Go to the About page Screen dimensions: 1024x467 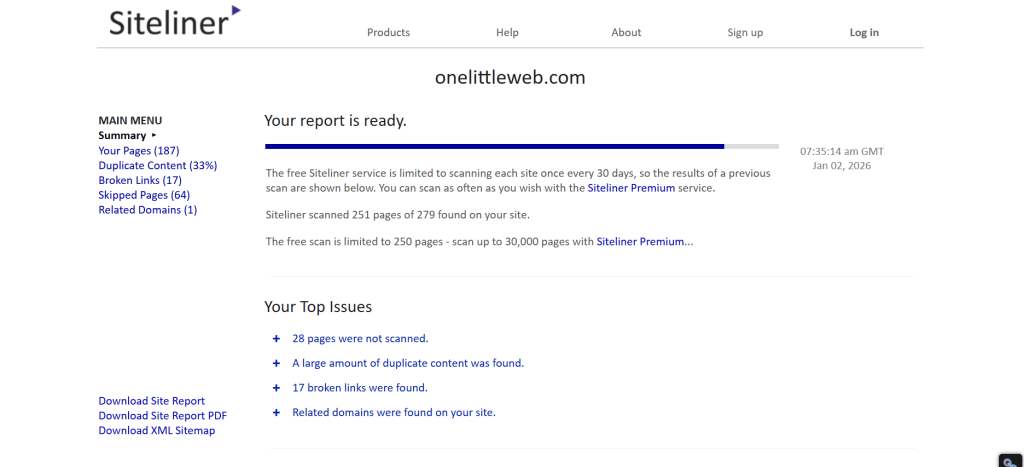tap(626, 33)
